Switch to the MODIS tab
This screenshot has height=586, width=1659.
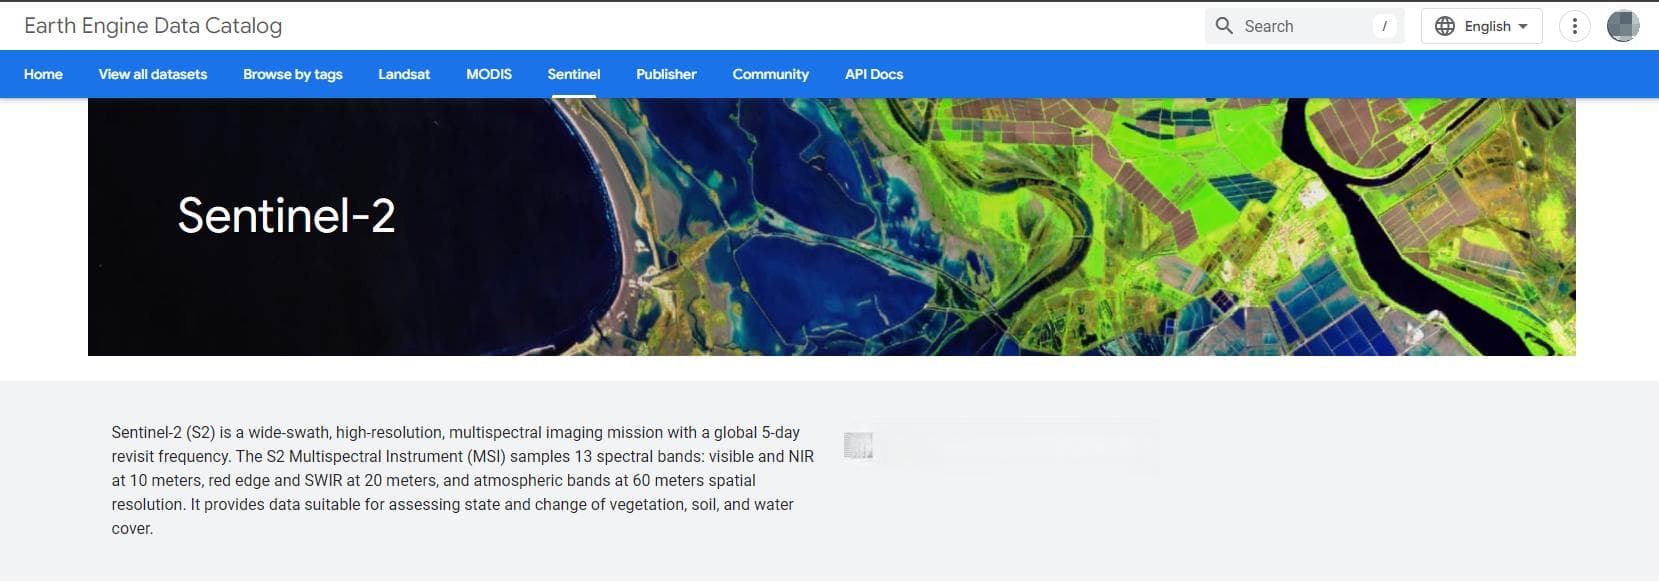pos(489,74)
